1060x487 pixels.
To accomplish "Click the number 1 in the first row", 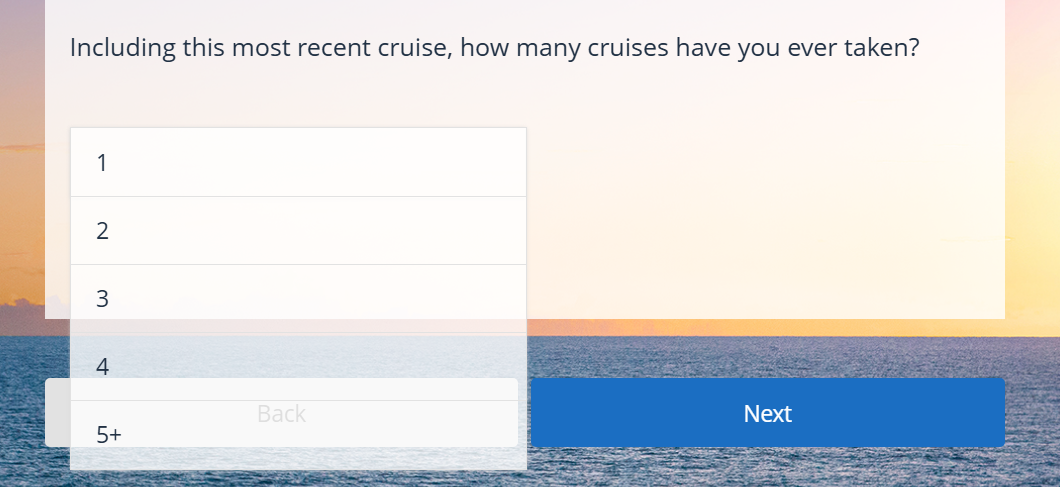I will point(102,163).
